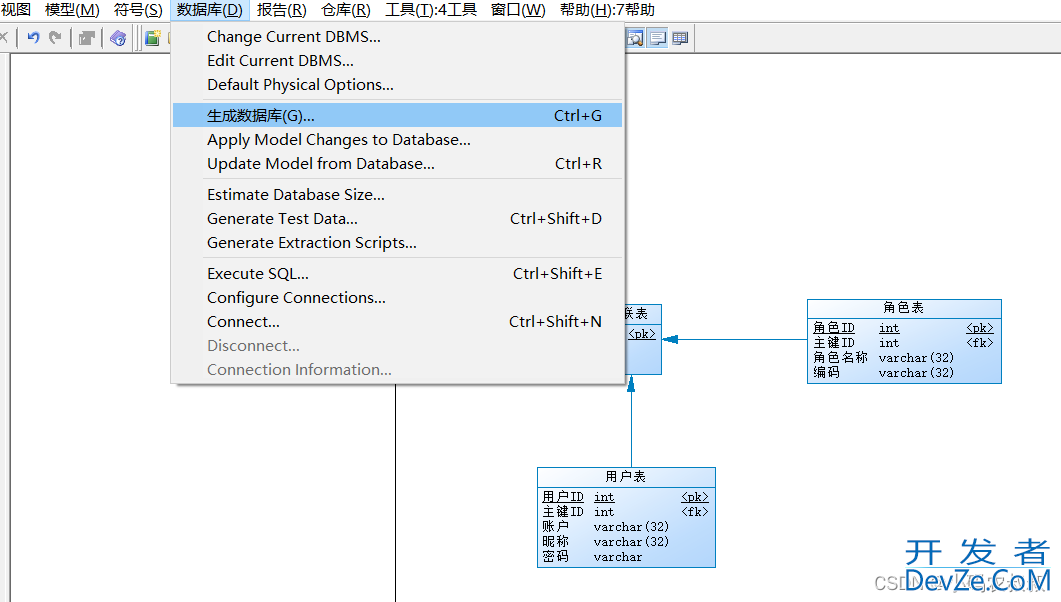Click the 密码 varchar row
This screenshot has width=1061, height=602.
(593, 557)
